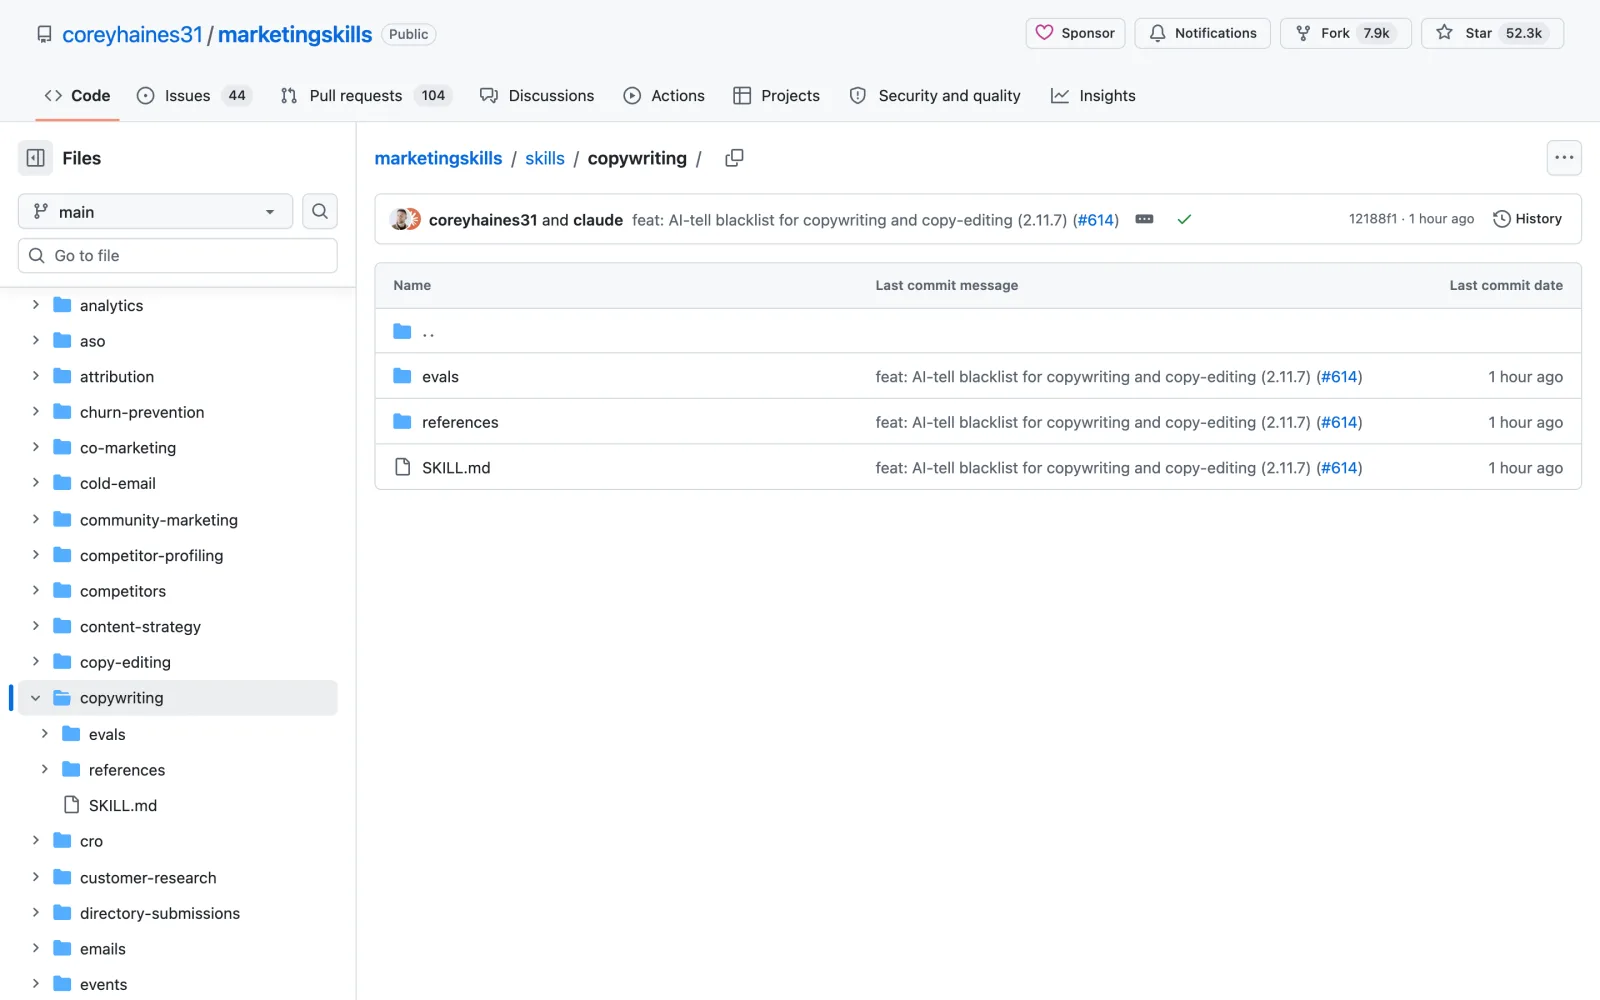View the green checkmark commit status
1600x1000 pixels.
pyautogui.click(x=1184, y=219)
